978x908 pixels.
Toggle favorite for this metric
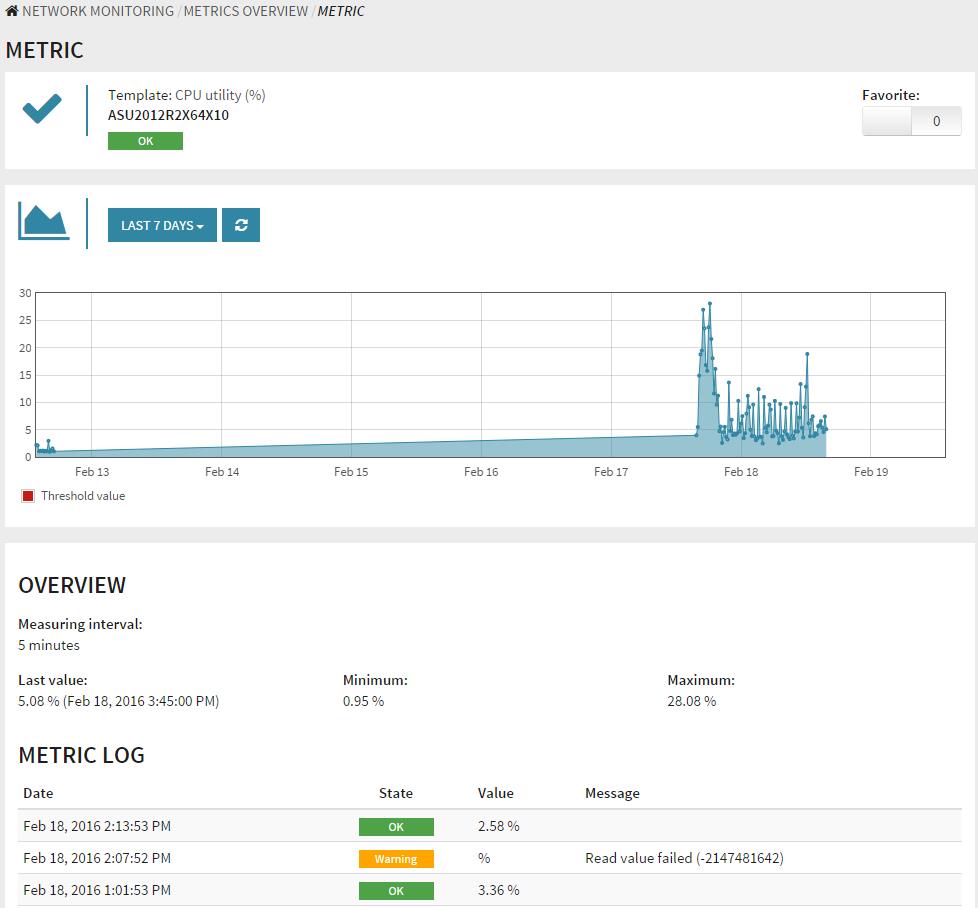(x=886, y=120)
